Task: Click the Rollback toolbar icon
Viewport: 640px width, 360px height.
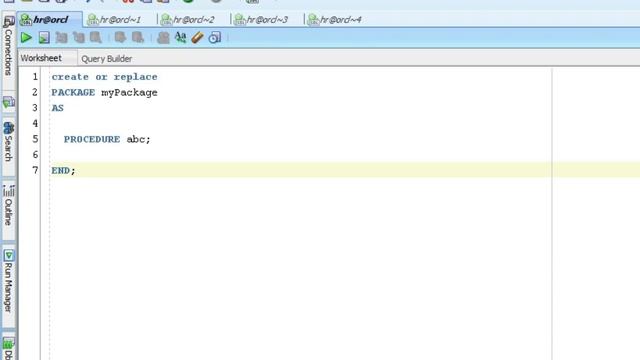Action: (138, 38)
